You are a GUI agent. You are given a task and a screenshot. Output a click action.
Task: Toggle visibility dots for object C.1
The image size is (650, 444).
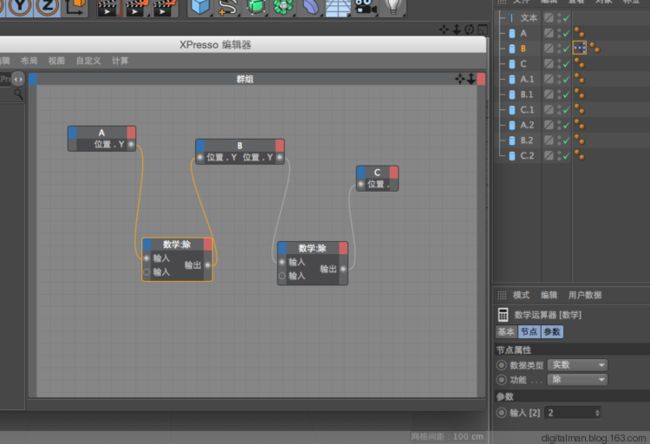[559, 110]
